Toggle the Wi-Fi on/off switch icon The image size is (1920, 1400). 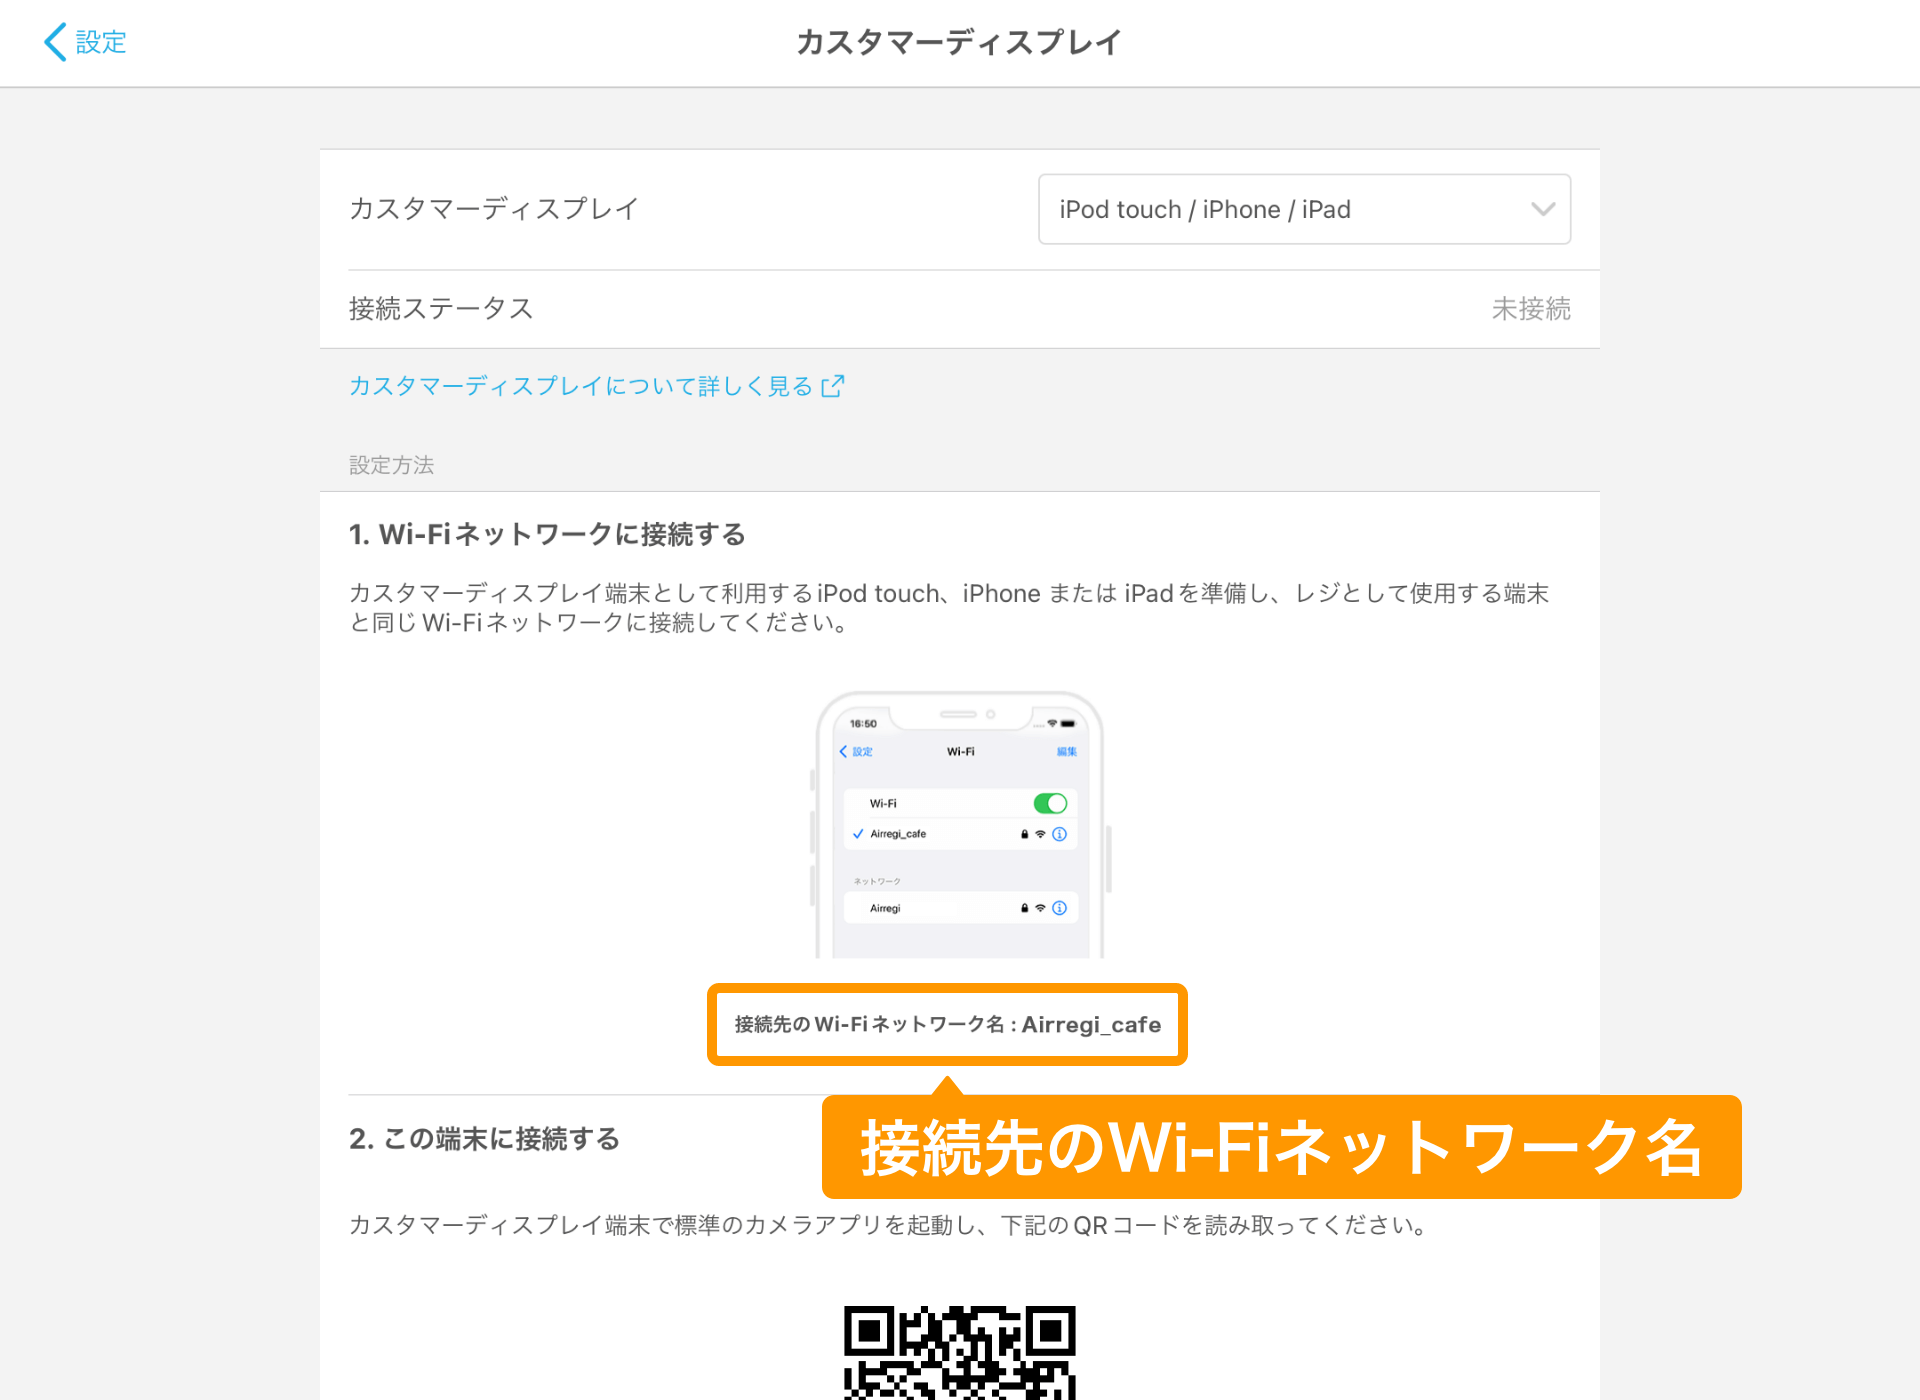[1051, 804]
